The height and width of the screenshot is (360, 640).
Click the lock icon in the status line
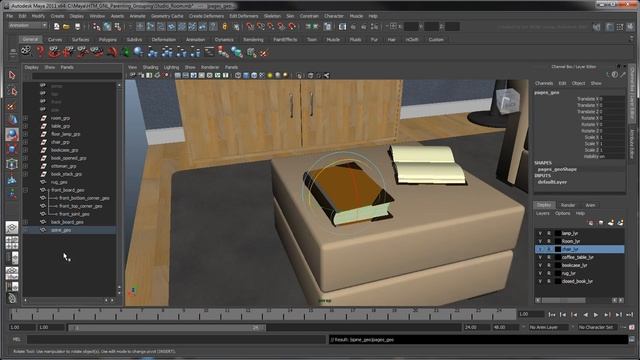[x=224, y=27]
